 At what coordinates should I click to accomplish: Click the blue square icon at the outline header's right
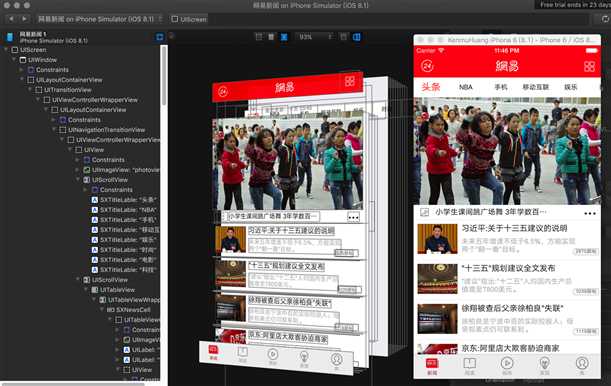pyautogui.click(x=160, y=37)
